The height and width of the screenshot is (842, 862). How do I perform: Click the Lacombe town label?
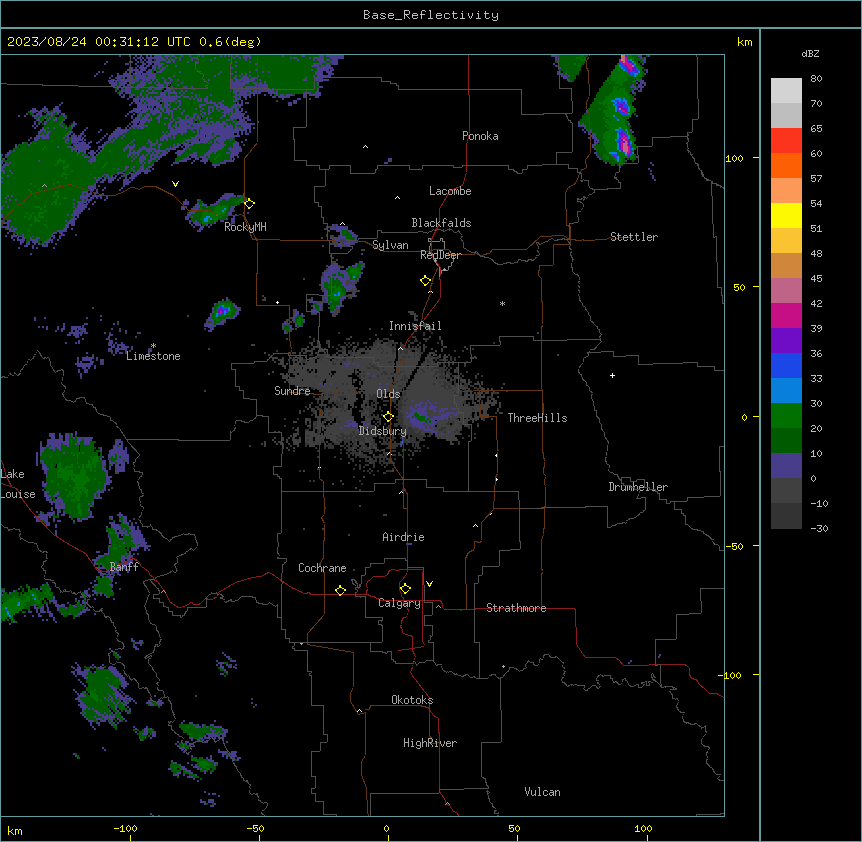tap(450, 191)
